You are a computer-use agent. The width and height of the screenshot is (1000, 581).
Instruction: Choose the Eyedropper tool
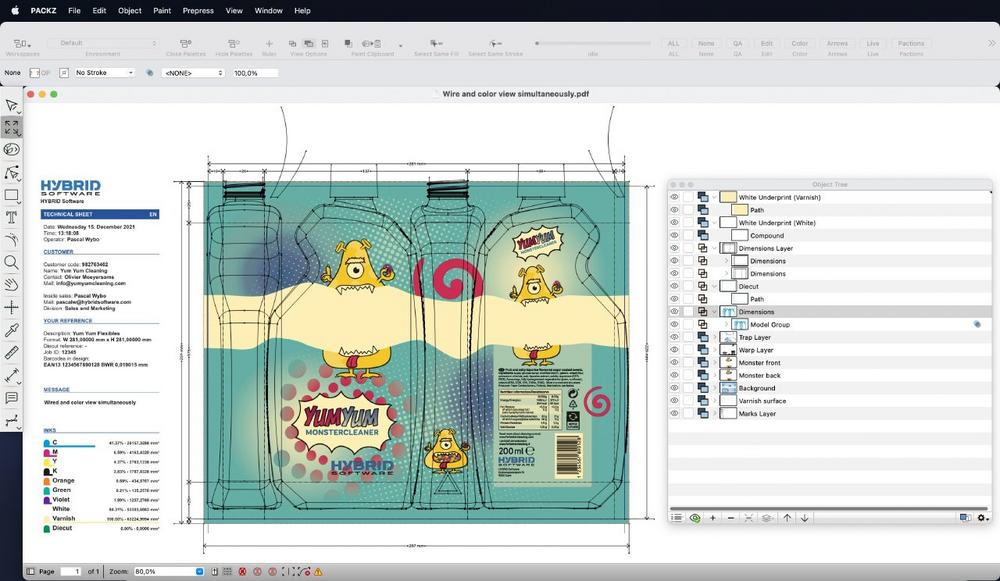(x=12, y=330)
